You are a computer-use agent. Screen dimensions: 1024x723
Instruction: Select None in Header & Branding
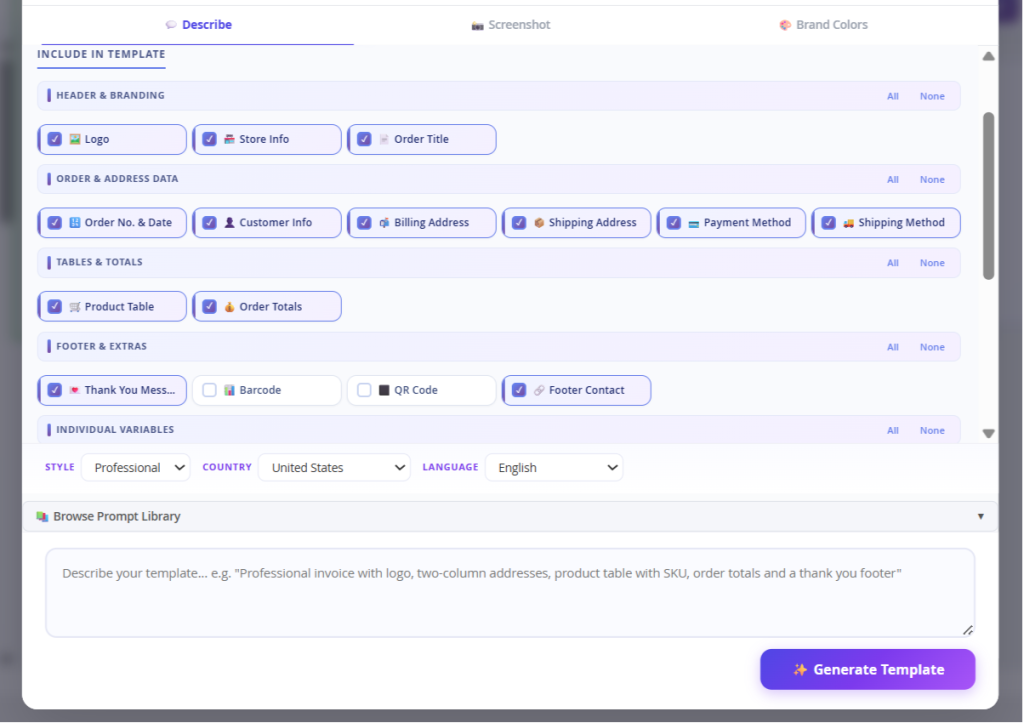coord(932,96)
